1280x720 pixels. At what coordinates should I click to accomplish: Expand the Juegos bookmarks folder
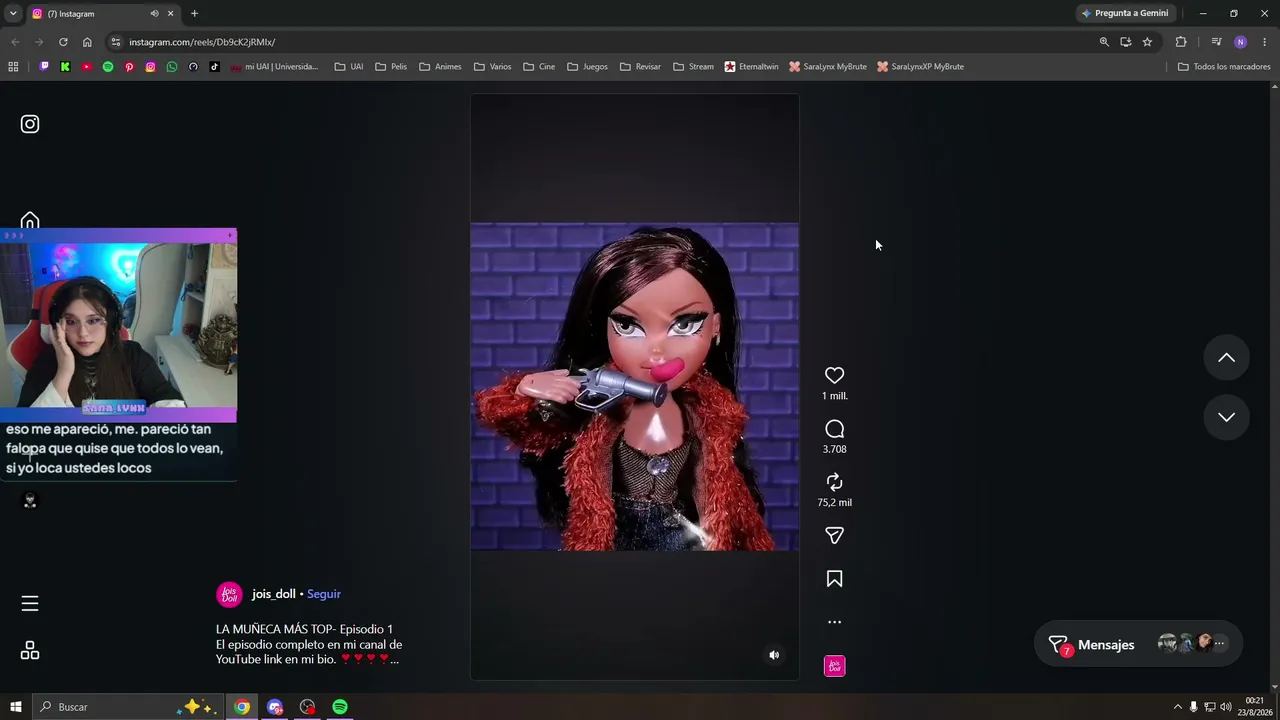[x=587, y=67]
